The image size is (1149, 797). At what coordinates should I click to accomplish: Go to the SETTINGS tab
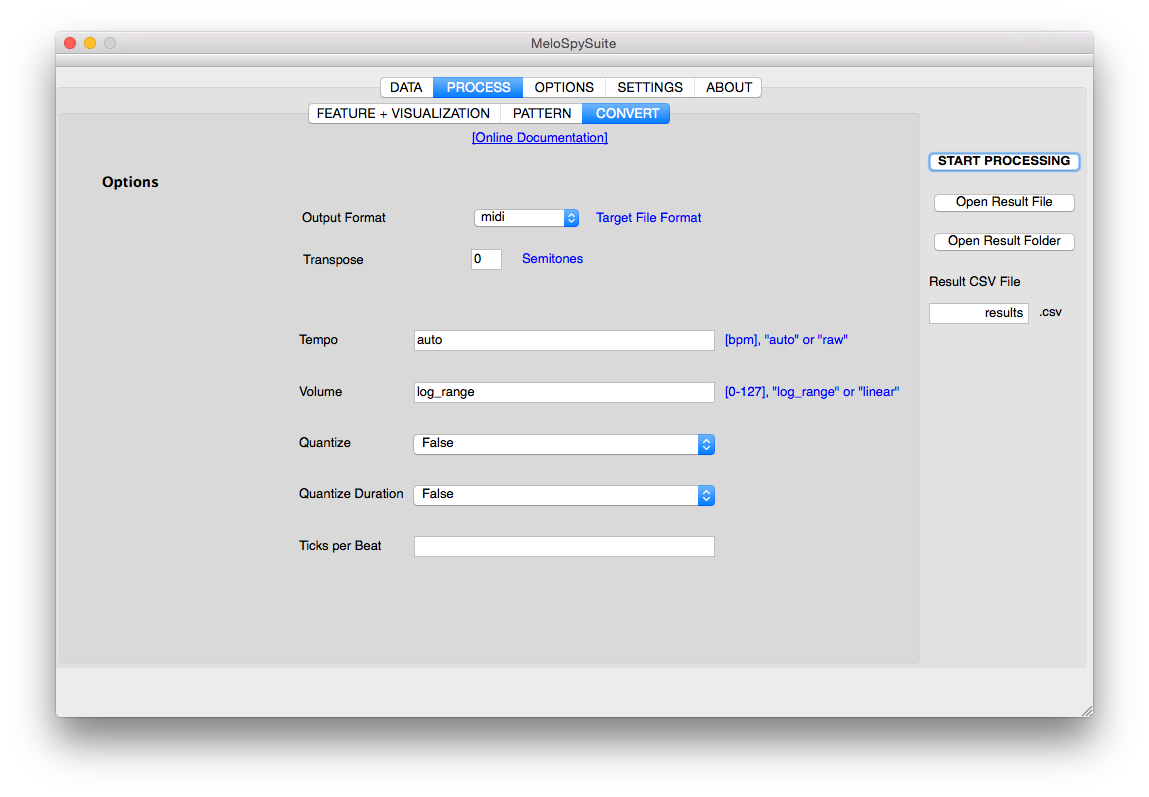pyautogui.click(x=649, y=87)
